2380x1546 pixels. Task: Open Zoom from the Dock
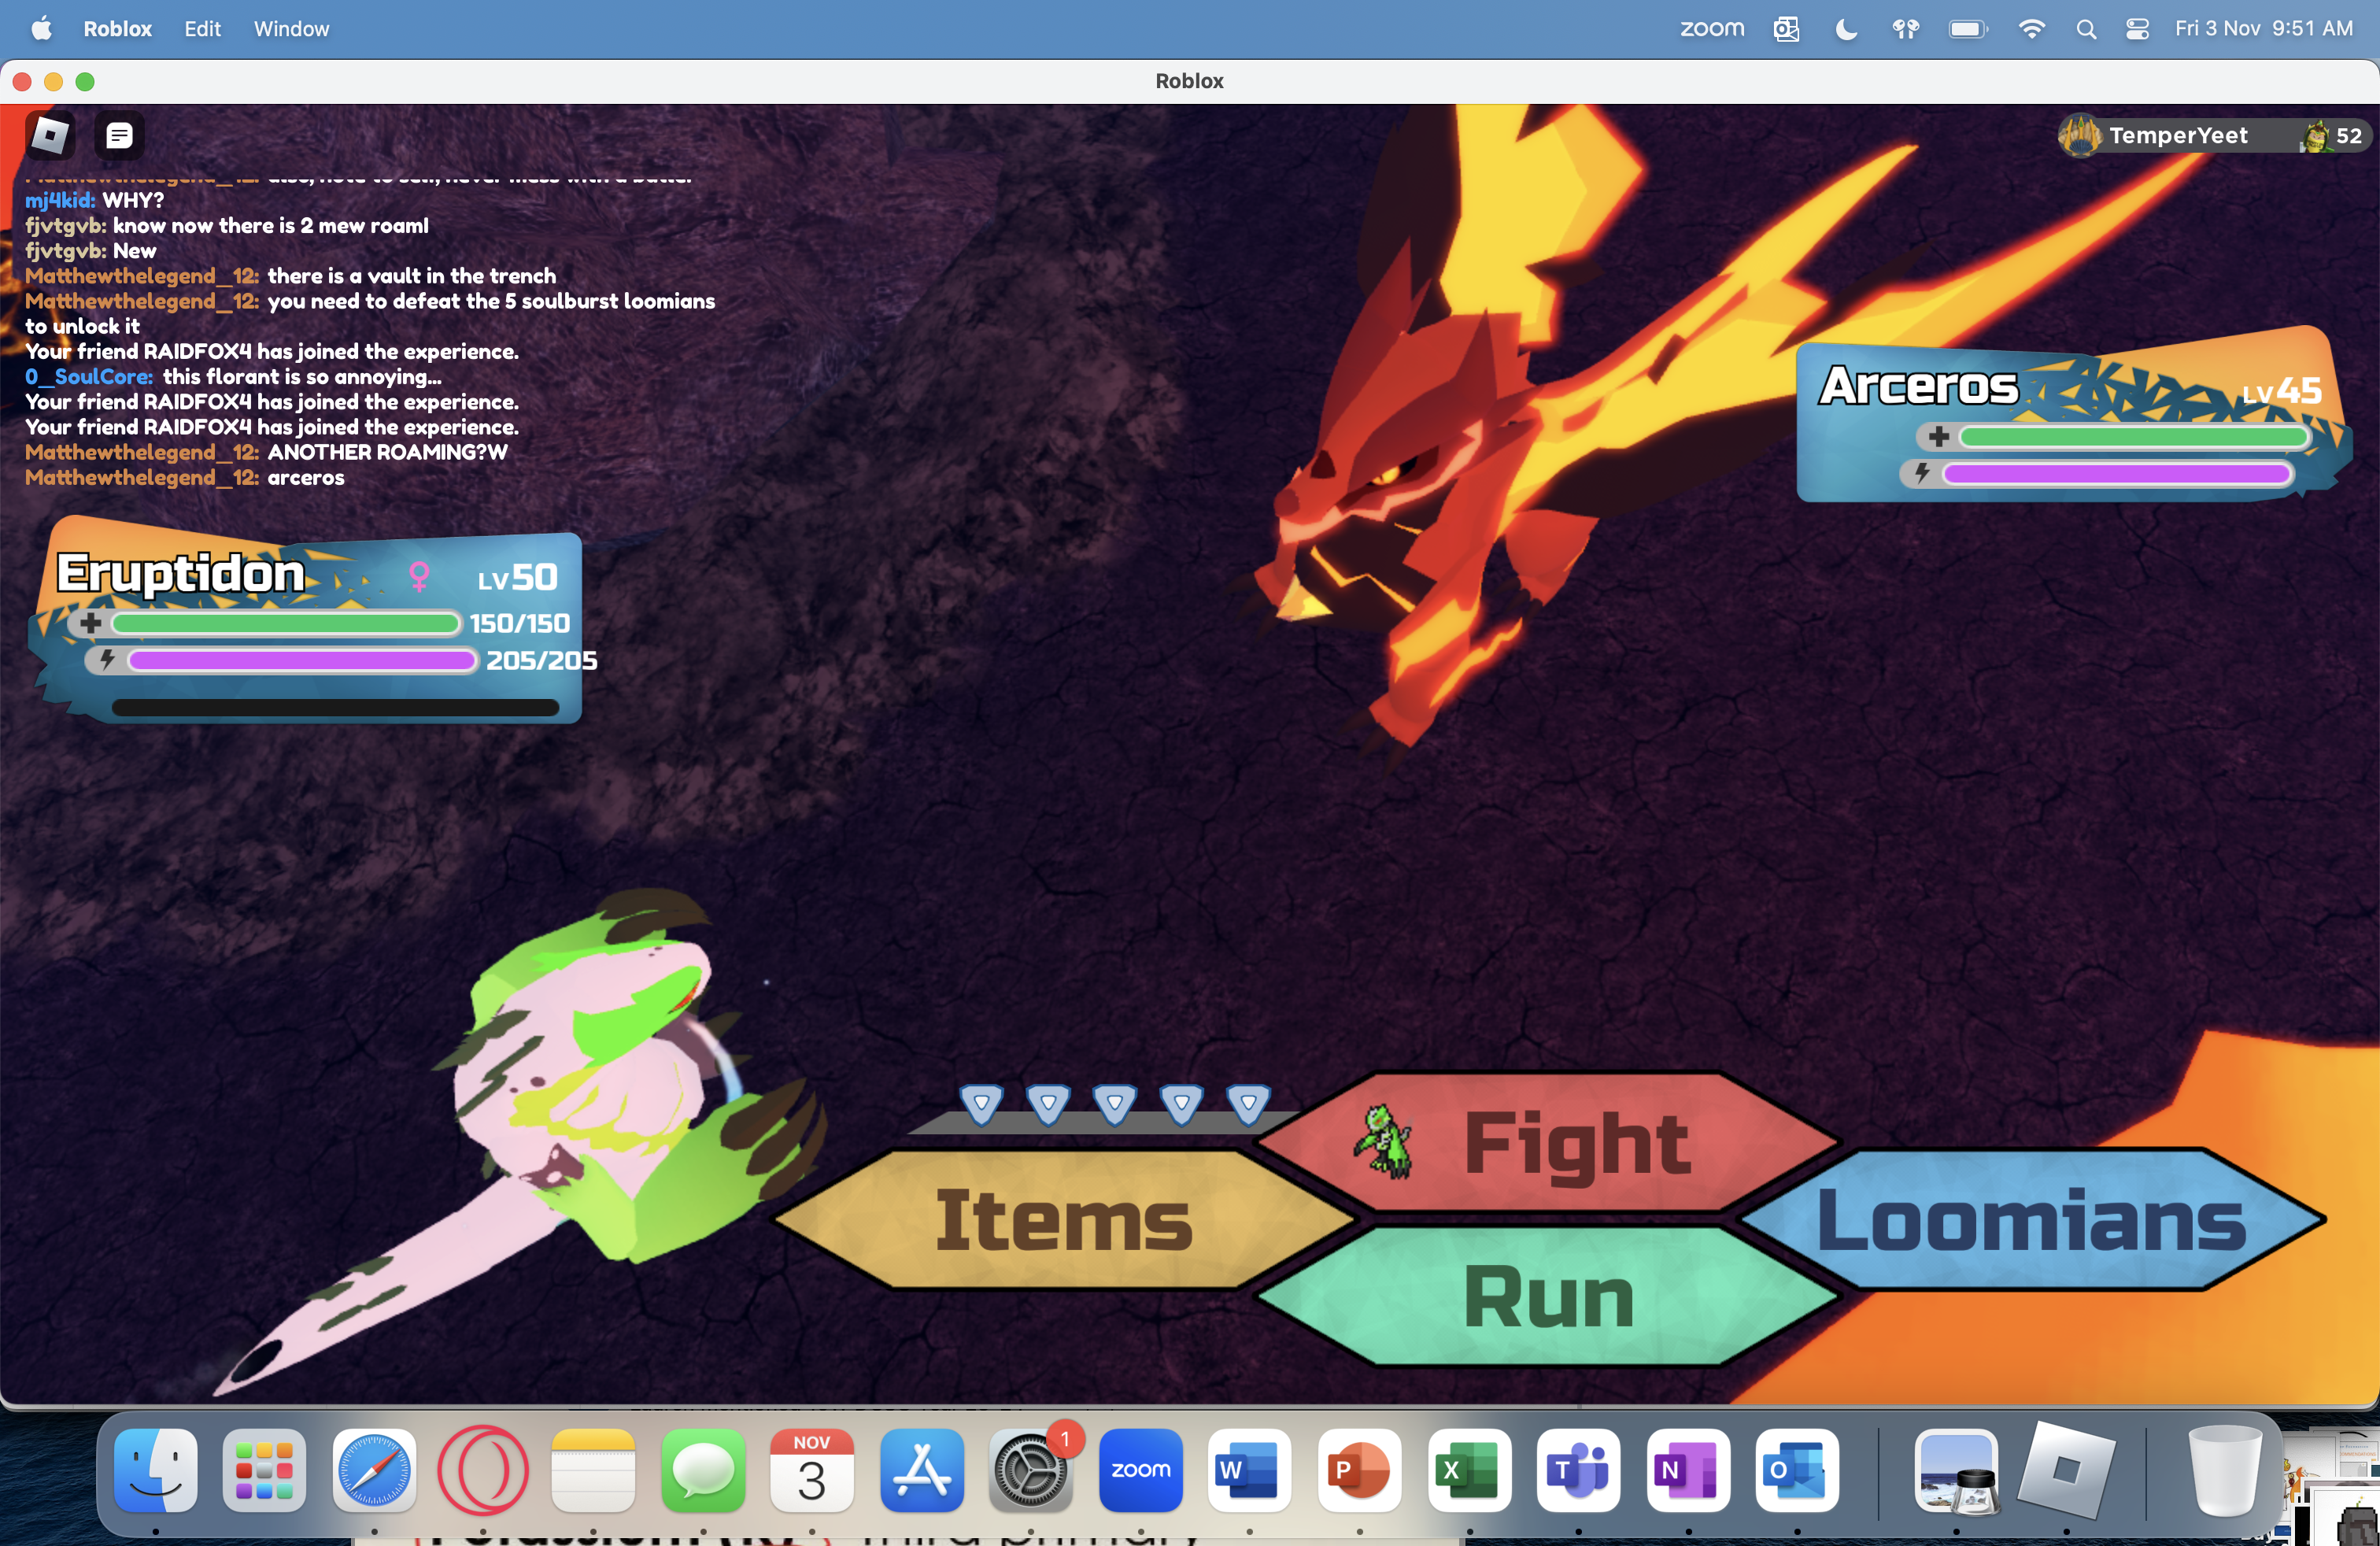click(1141, 1469)
